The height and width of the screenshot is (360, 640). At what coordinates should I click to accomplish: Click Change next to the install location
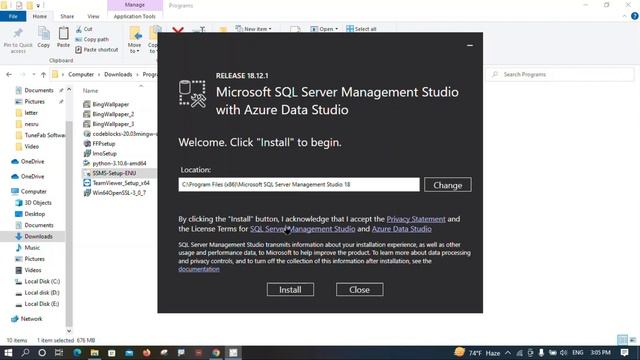pyautogui.click(x=448, y=185)
